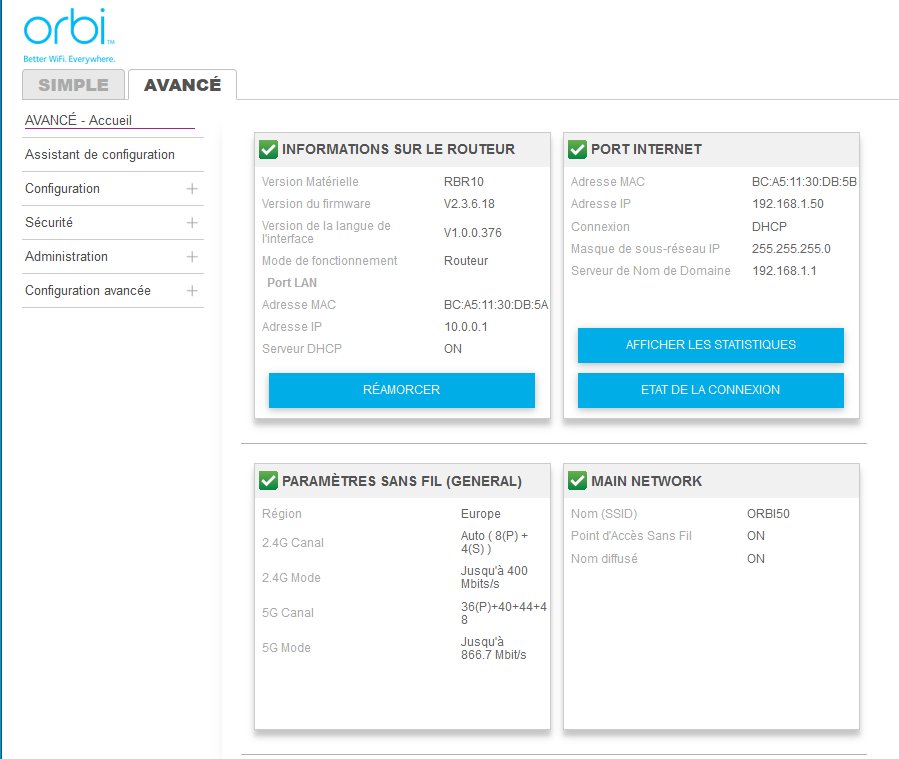The width and height of the screenshot is (899, 759).
Task: Click AFFICHER LES STATISTIQUES button
Action: point(710,345)
